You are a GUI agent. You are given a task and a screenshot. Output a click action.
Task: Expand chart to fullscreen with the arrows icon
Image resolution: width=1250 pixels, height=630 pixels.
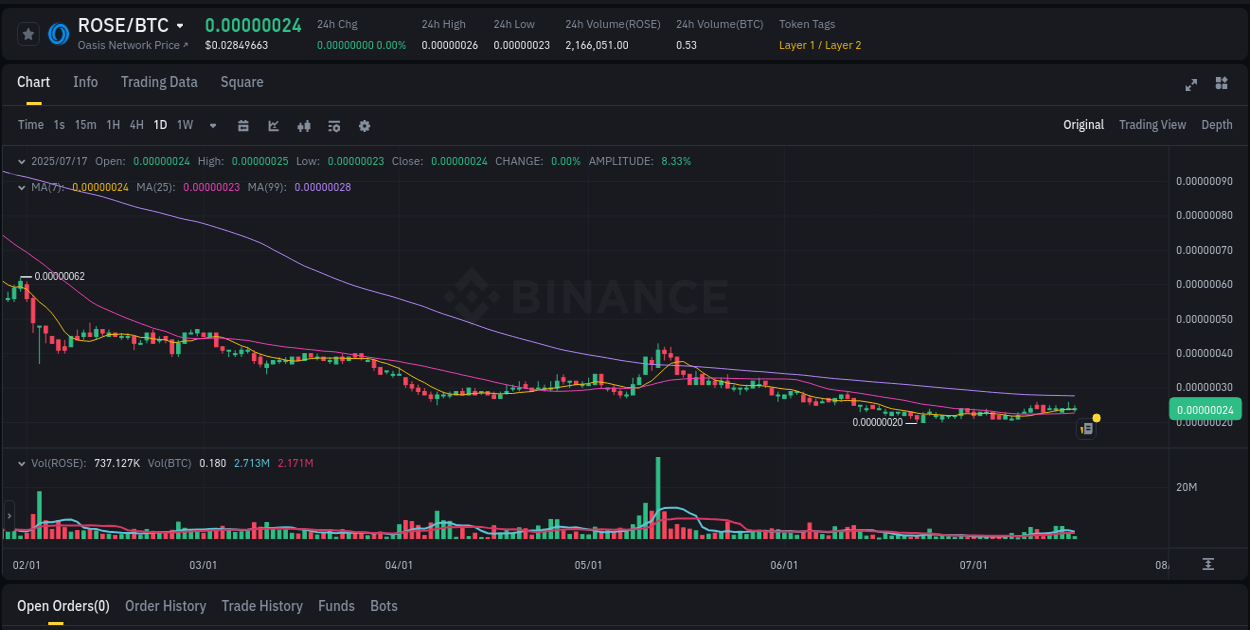(x=1191, y=85)
